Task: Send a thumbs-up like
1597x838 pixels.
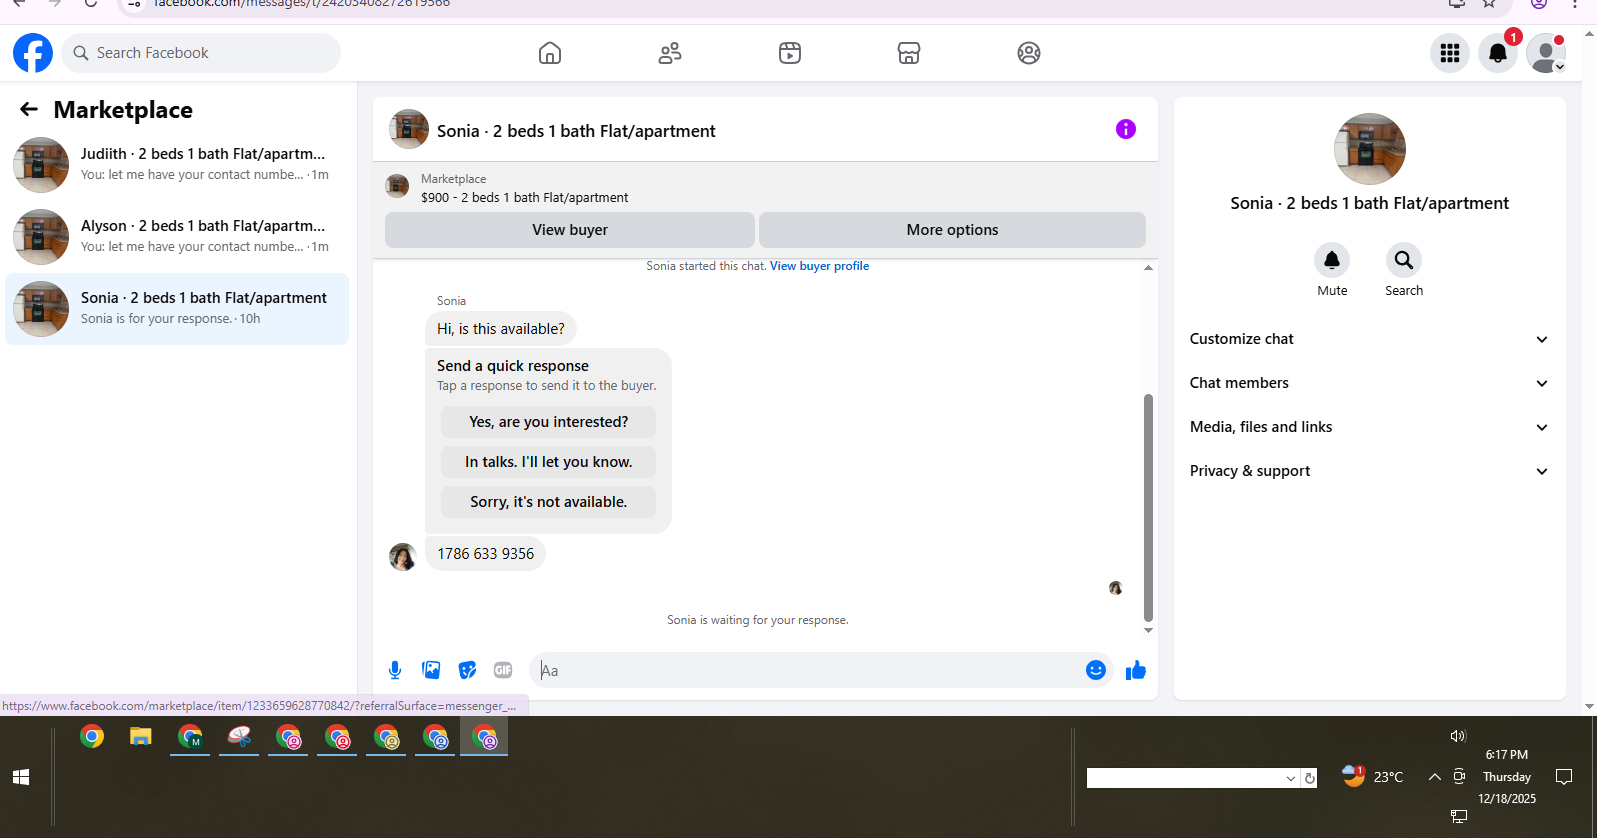Action: click(x=1136, y=670)
